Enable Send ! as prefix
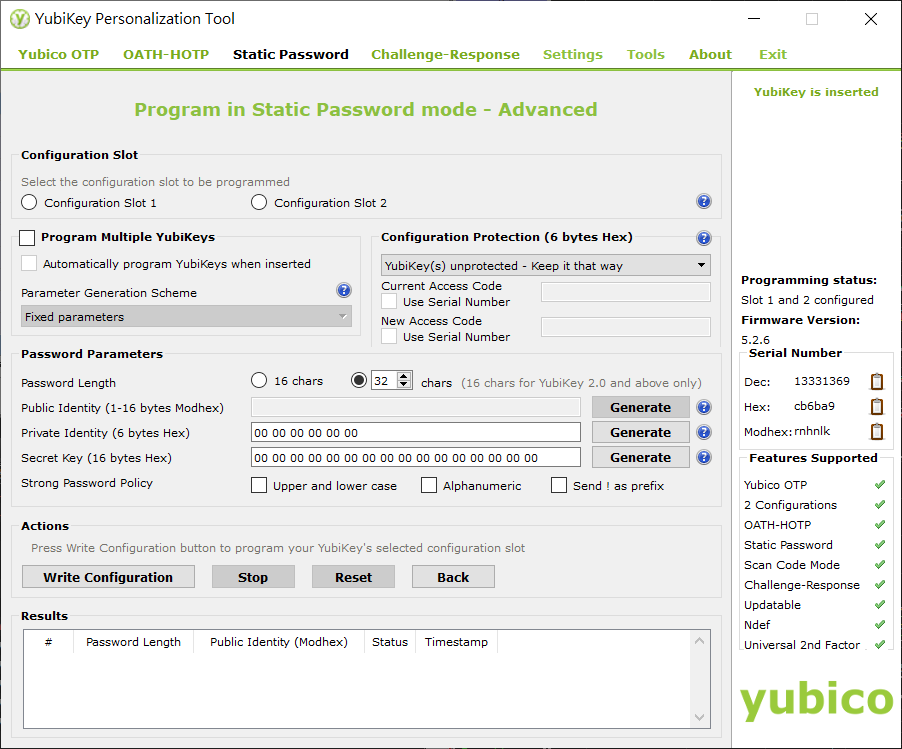Screen dimensions: 902x749 pyautogui.click(x=559, y=486)
